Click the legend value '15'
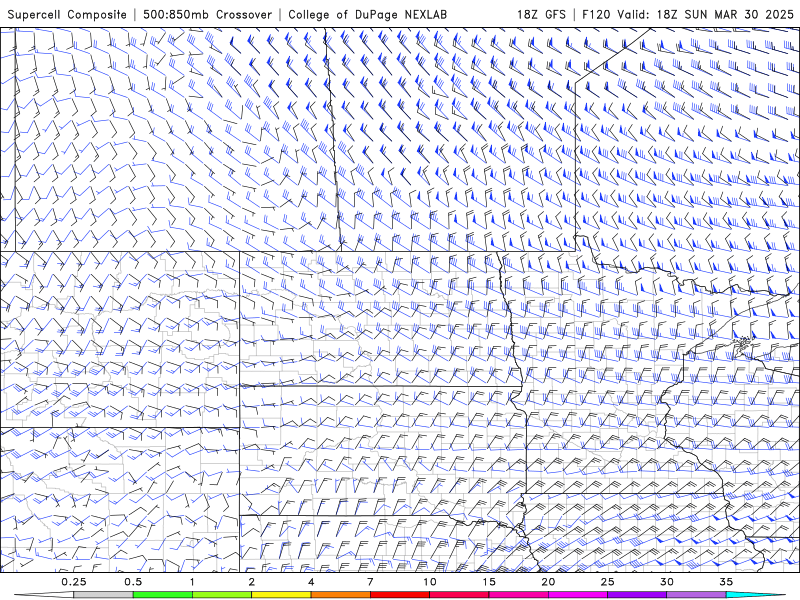The width and height of the screenshot is (800, 600). [x=489, y=582]
